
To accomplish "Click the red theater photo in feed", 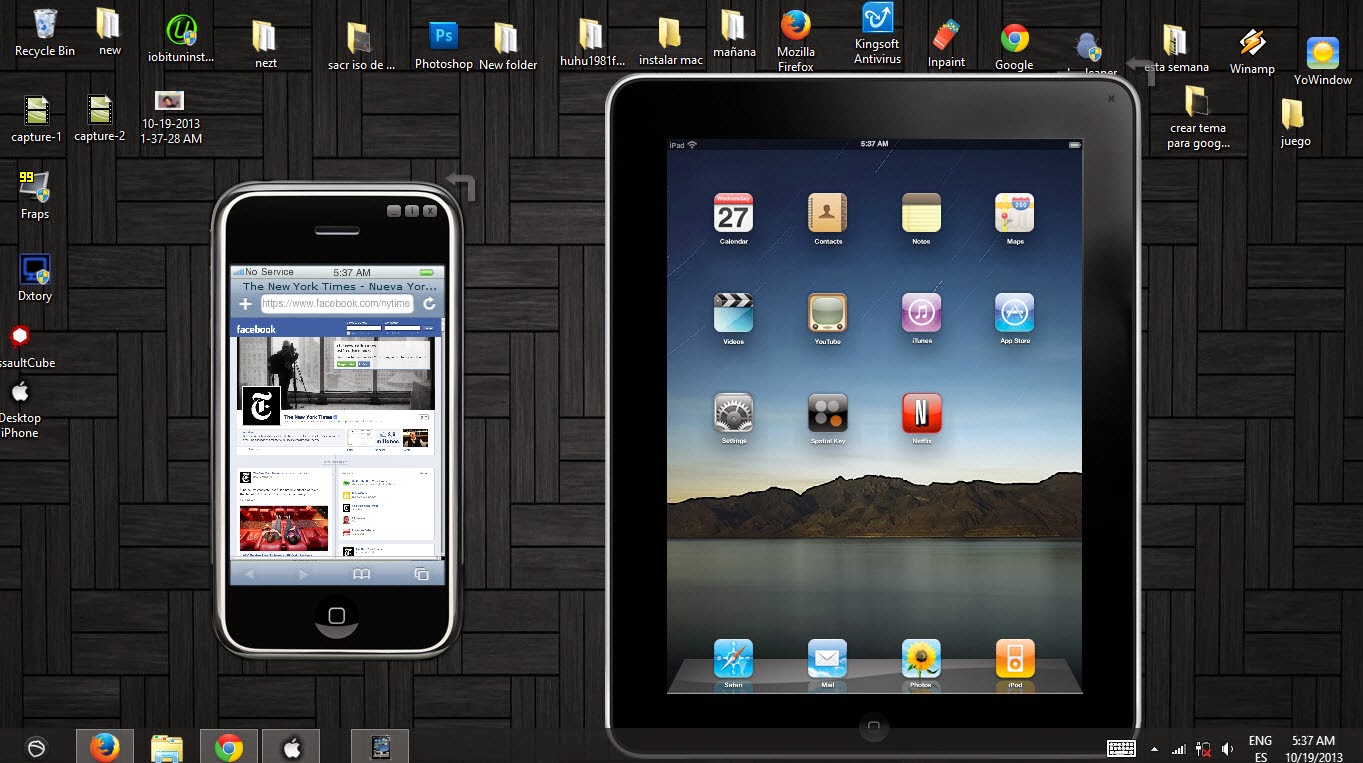I will click(x=284, y=528).
